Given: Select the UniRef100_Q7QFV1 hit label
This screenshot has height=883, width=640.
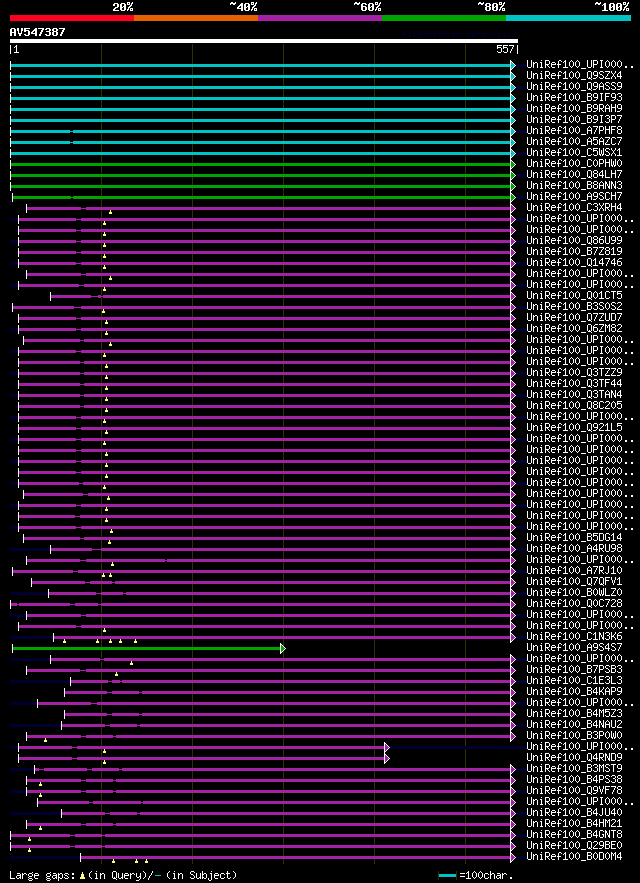Looking at the screenshot, I should tap(574, 582).
